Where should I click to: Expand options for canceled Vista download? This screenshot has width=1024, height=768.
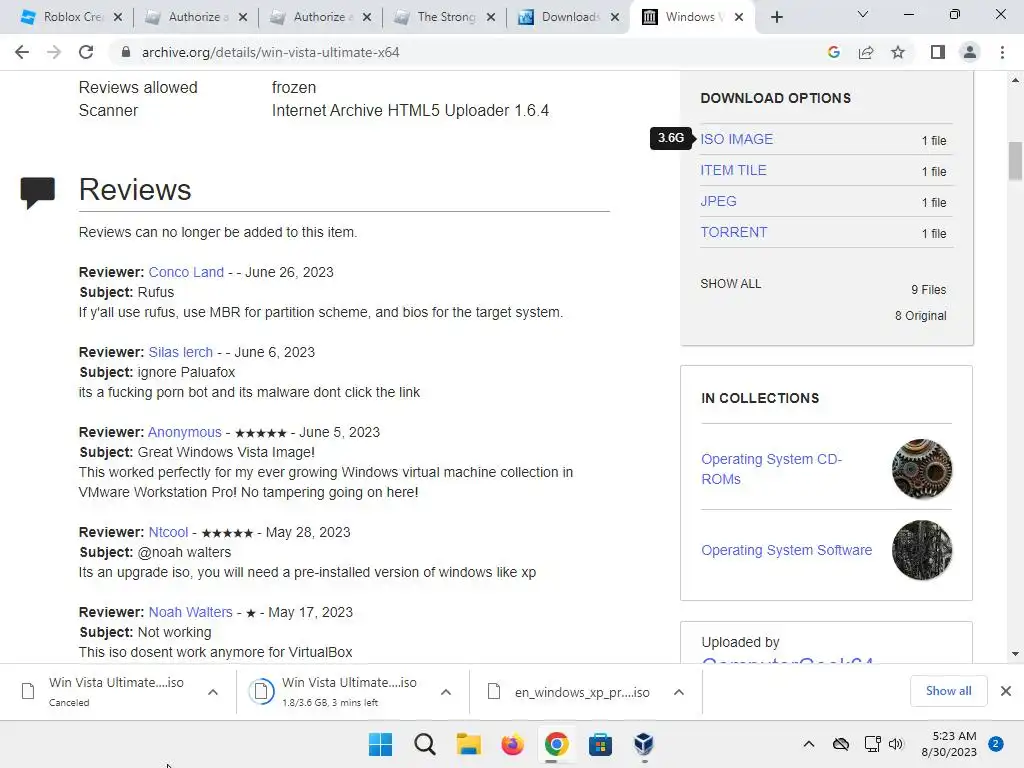(213, 692)
